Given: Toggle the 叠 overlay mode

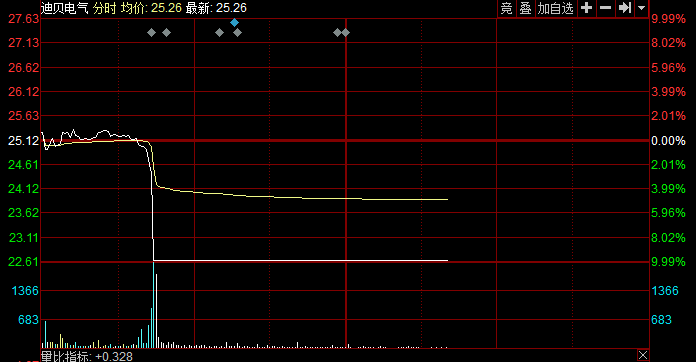Looking at the screenshot, I should [x=525, y=8].
